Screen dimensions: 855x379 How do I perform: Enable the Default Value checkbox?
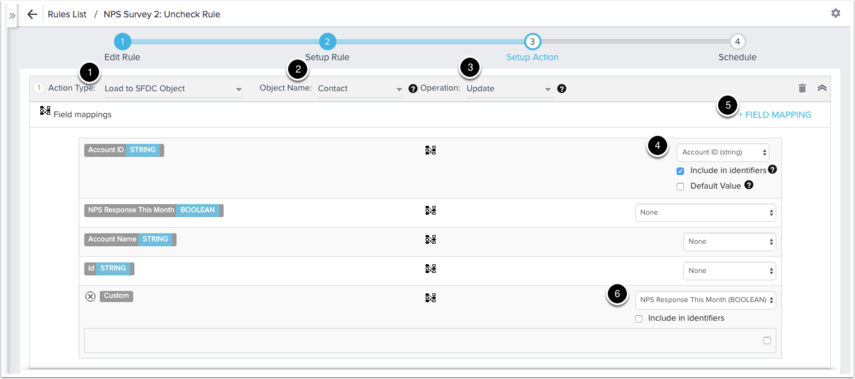tap(680, 187)
